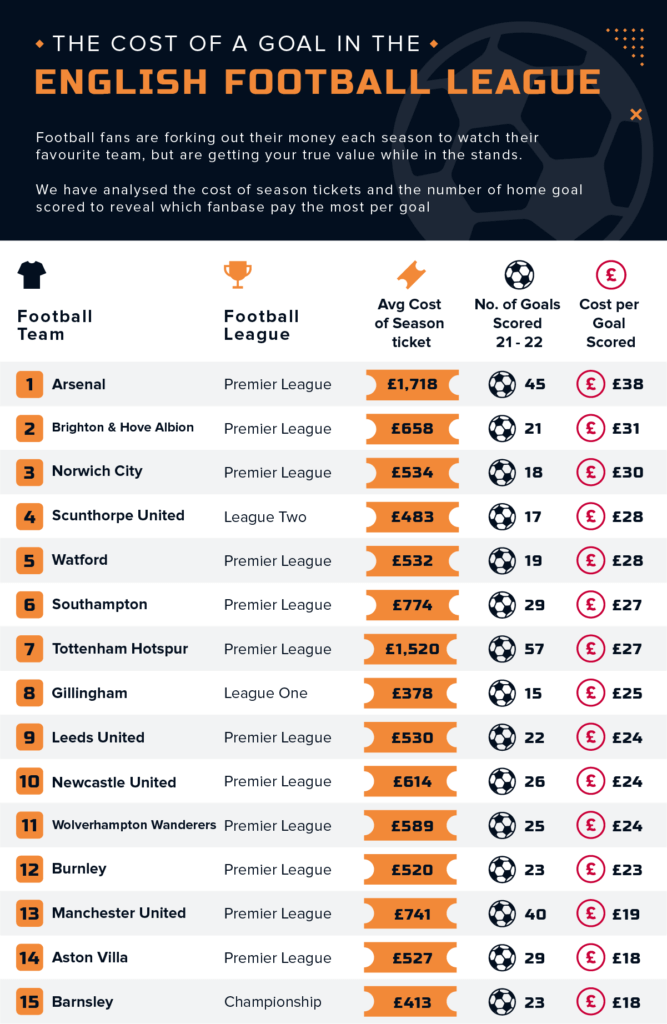Click the red pound icon above Cost per Goal

point(610,274)
